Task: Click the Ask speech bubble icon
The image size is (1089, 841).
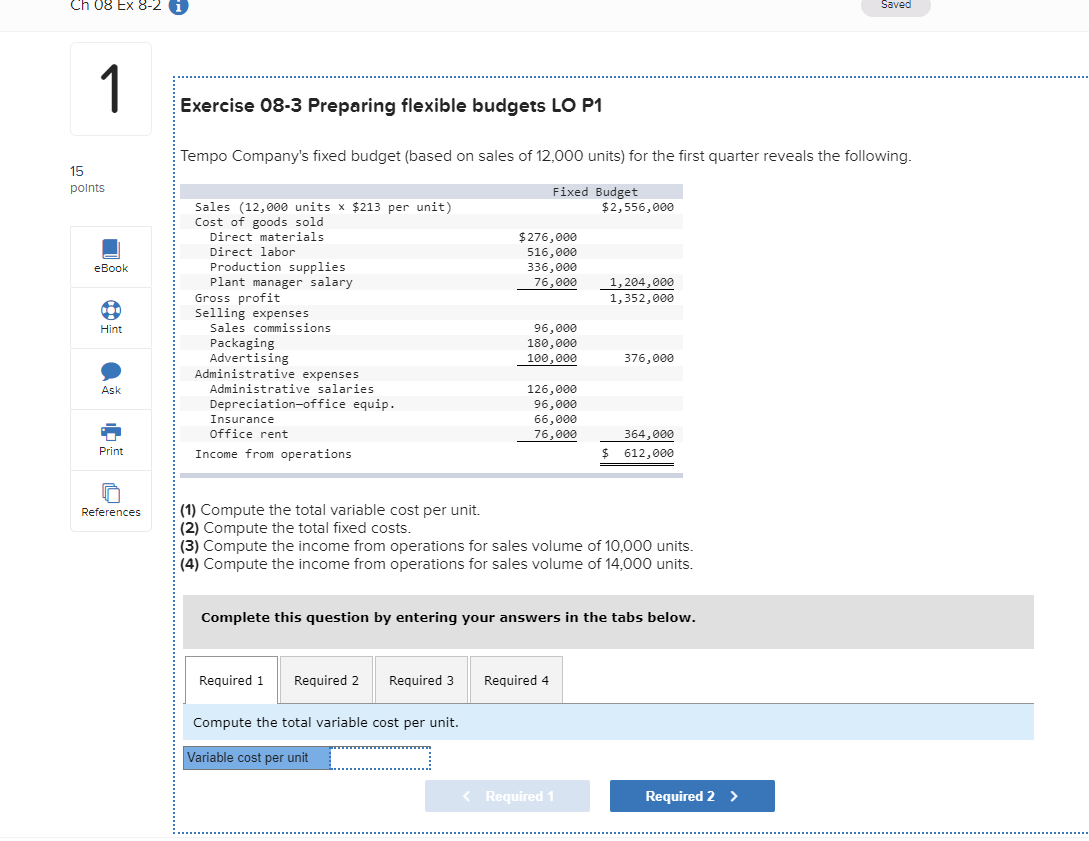Action: pyautogui.click(x=111, y=371)
